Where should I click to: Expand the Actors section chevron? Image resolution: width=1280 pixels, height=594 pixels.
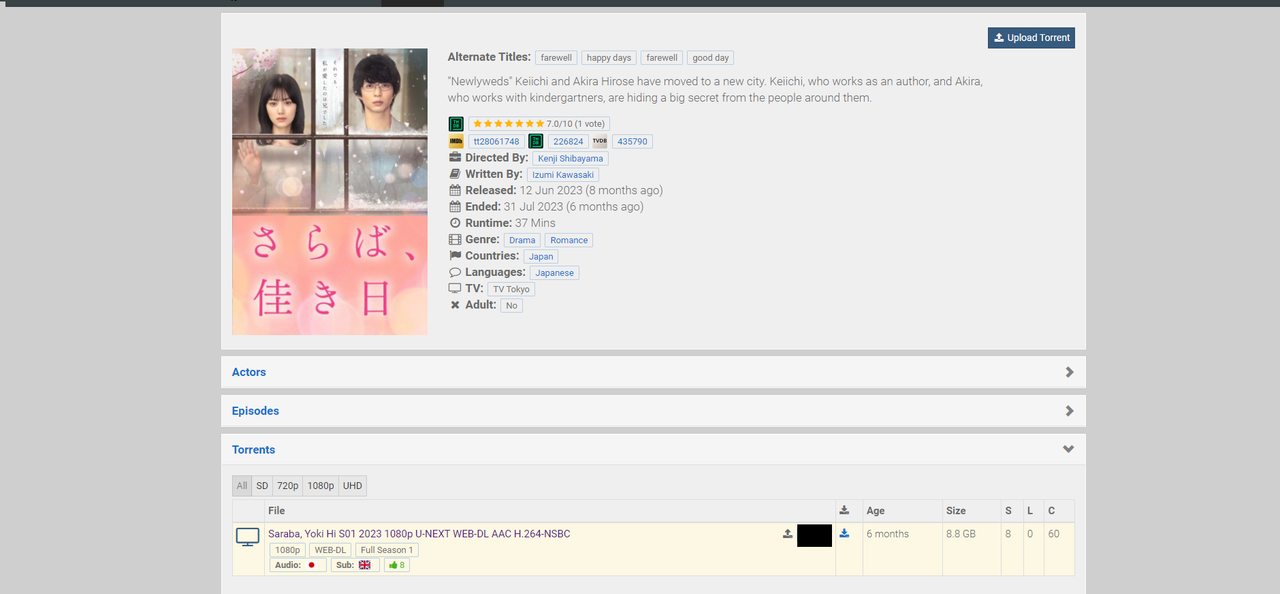click(x=1069, y=372)
